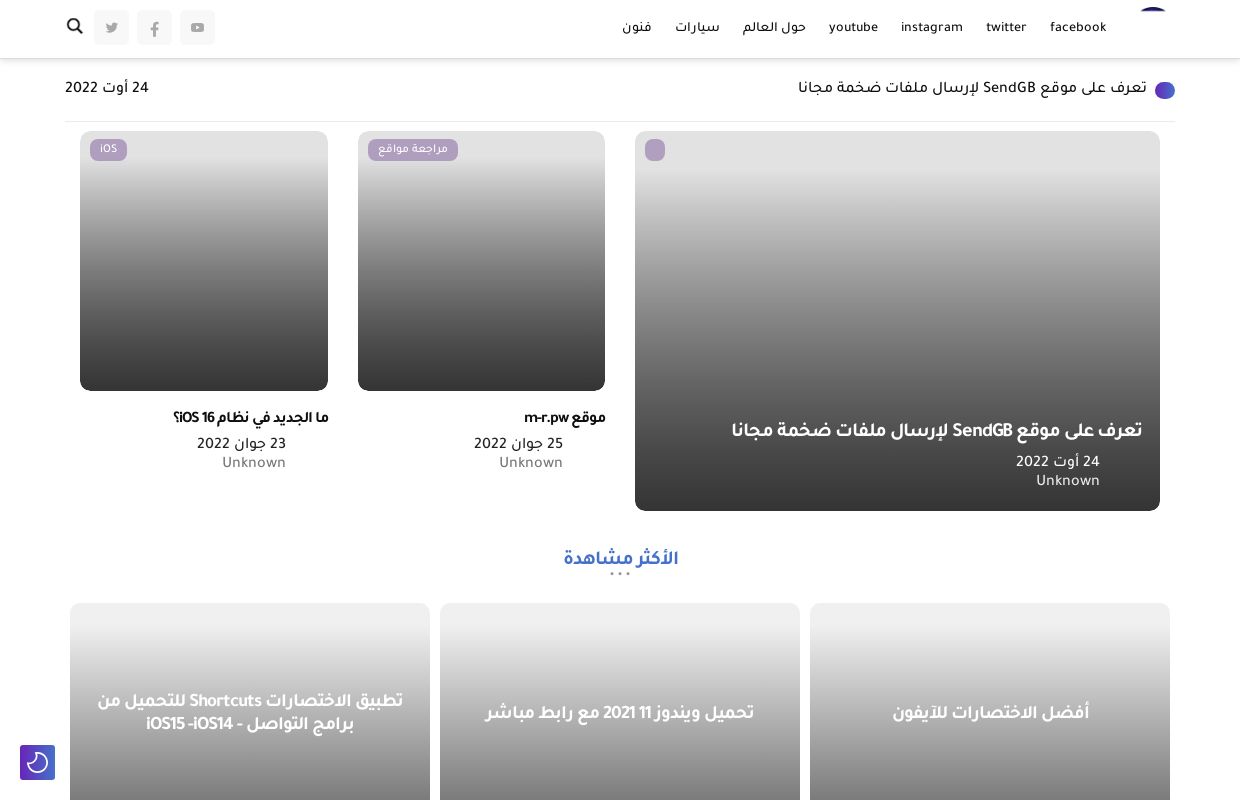Open حول العالم menu item

tap(774, 28)
